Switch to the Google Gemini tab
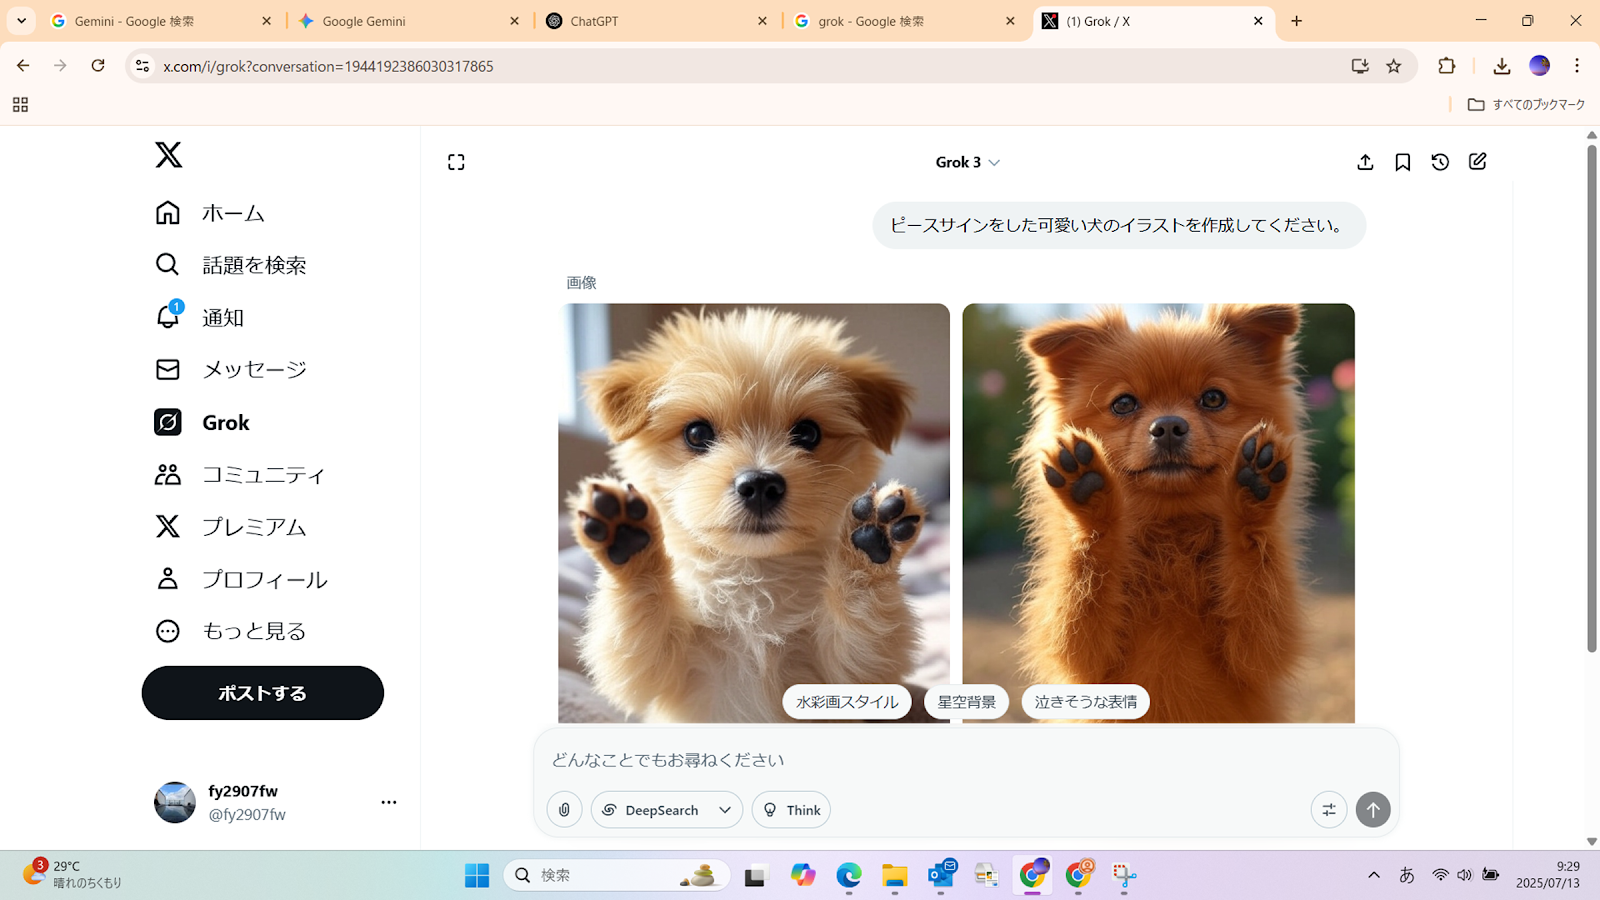 click(x=408, y=21)
